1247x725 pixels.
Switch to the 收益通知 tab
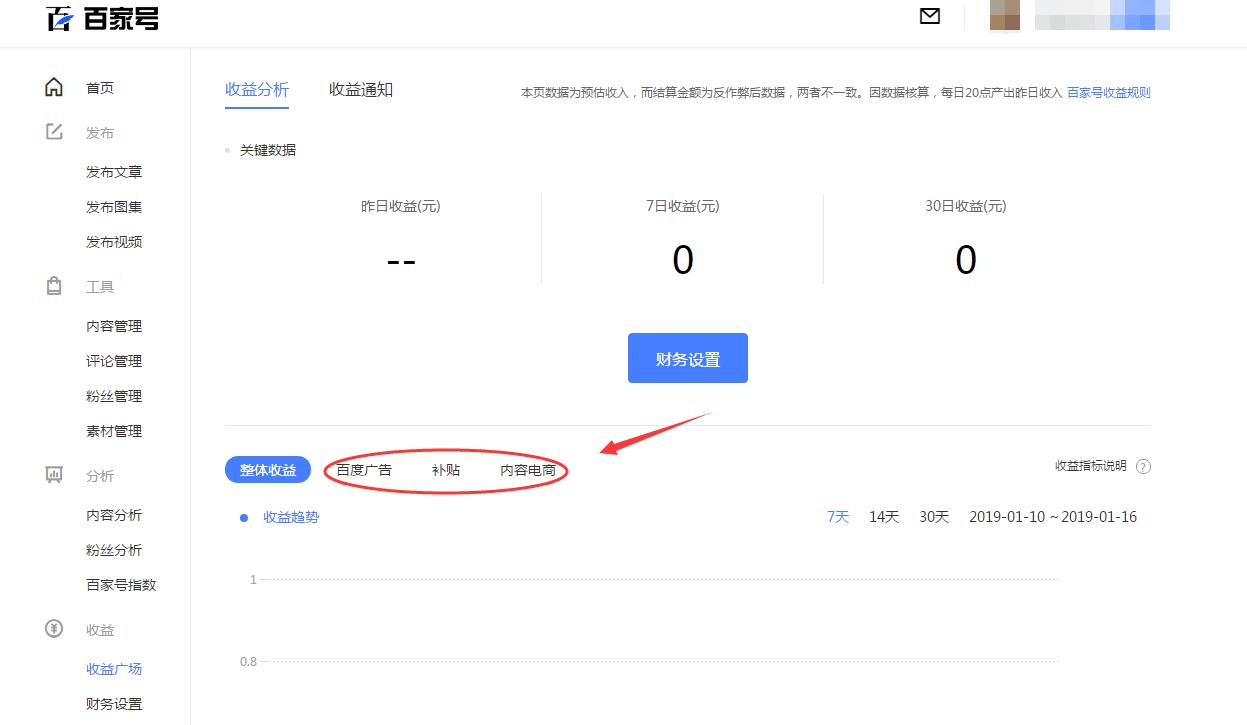click(x=361, y=89)
